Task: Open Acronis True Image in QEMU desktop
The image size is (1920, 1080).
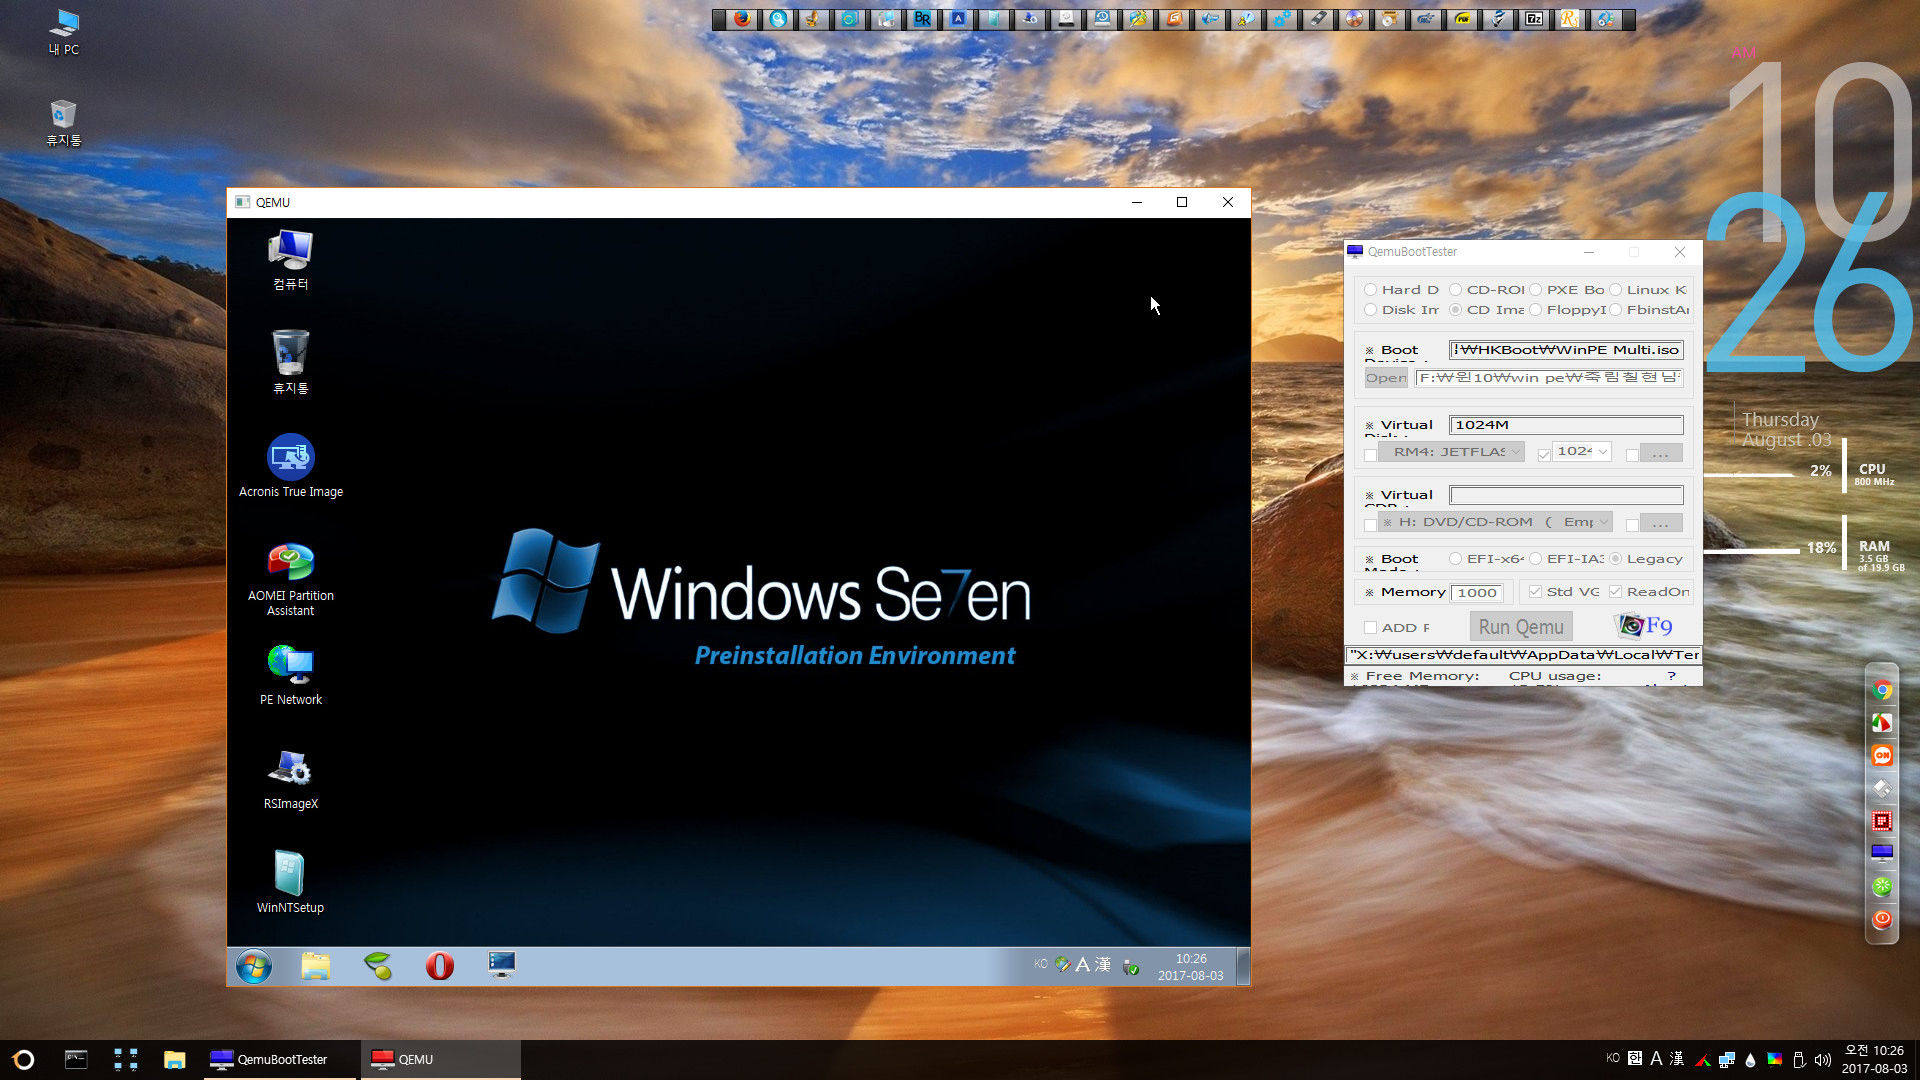Action: (x=291, y=466)
